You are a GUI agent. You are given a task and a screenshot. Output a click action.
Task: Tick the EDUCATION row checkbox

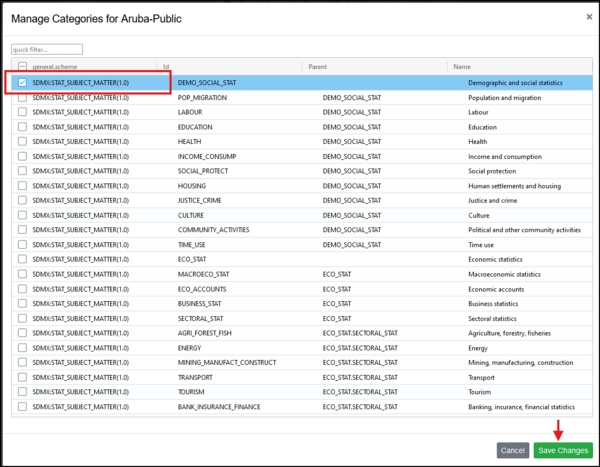[x=23, y=127]
